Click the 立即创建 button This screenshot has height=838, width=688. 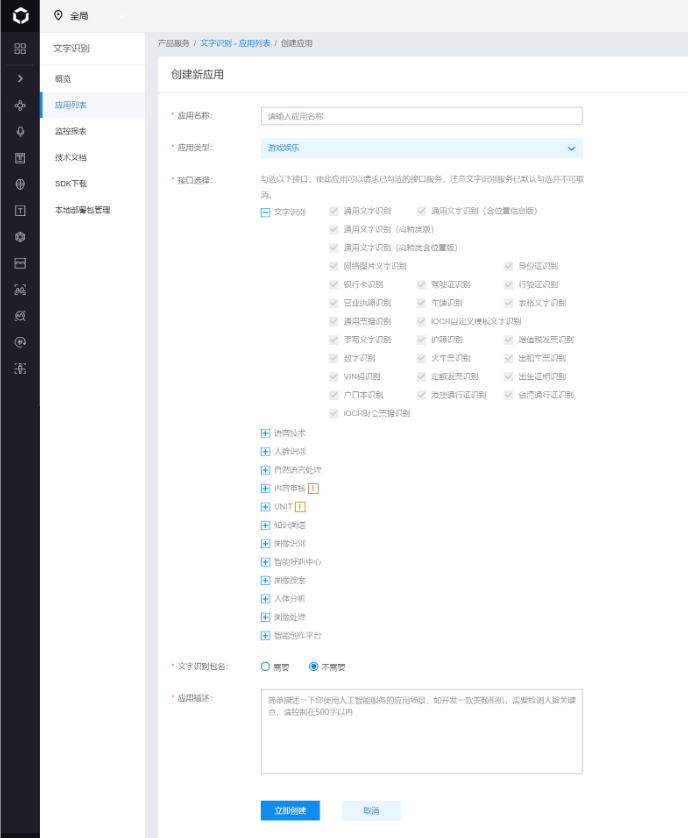click(290, 810)
